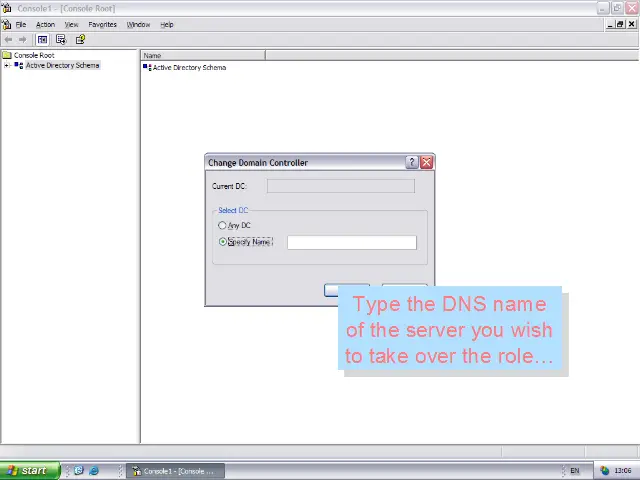This screenshot has height=480, width=640.
Task: Select the Any DC radio button
Action: [223, 225]
